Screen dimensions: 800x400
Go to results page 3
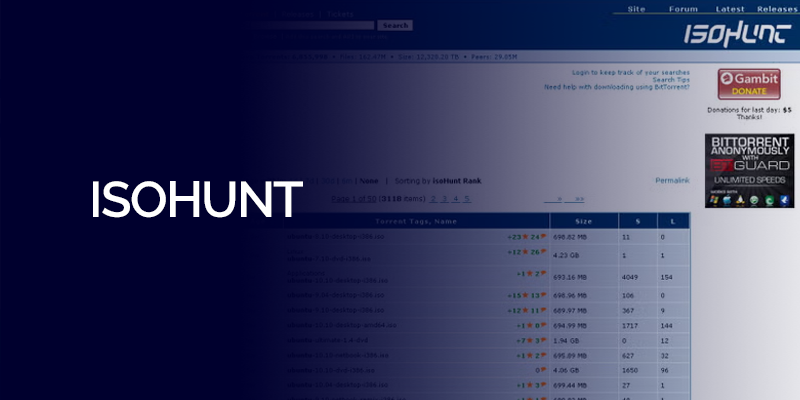[444, 199]
